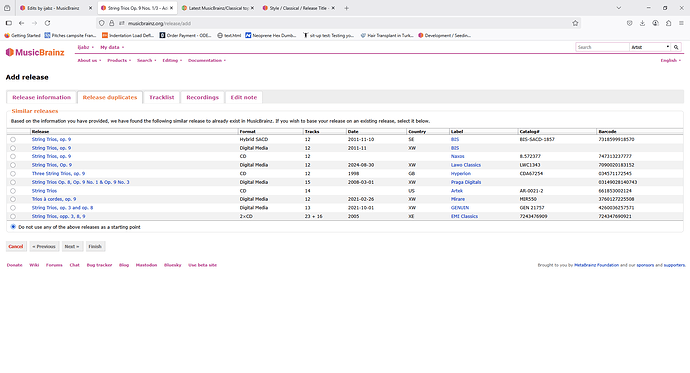Select BIS Hybrid SACD release radio
Viewport: 690px width, 373px height.
pos(13,139)
